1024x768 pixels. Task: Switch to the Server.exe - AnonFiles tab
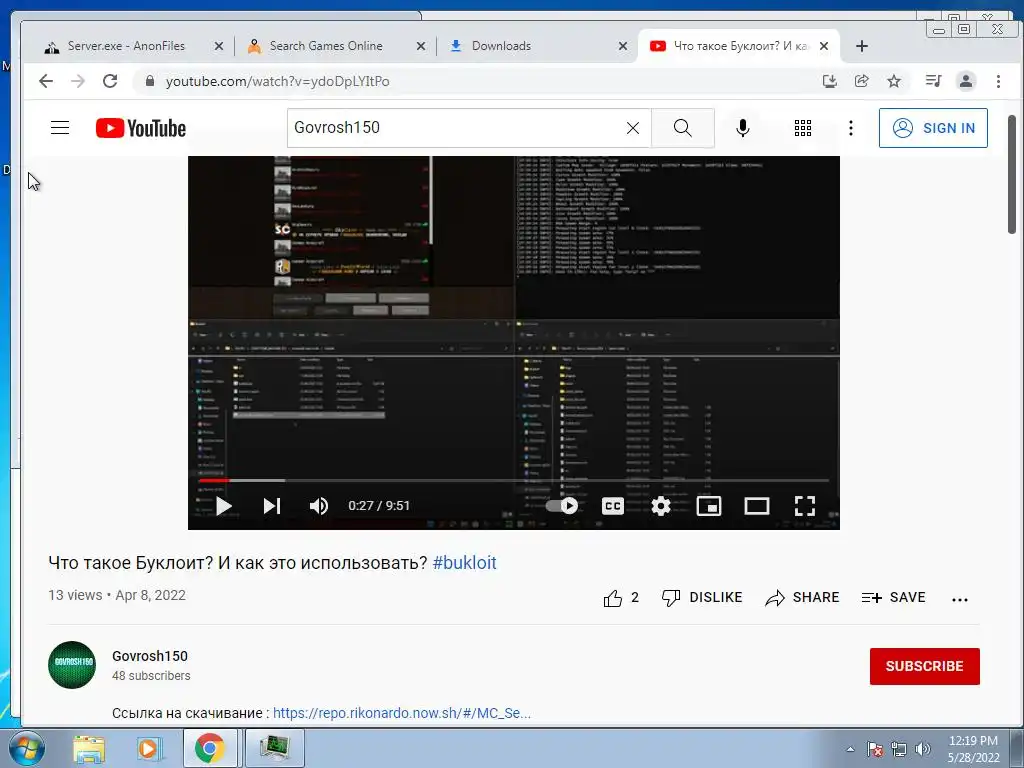pyautogui.click(x=126, y=46)
